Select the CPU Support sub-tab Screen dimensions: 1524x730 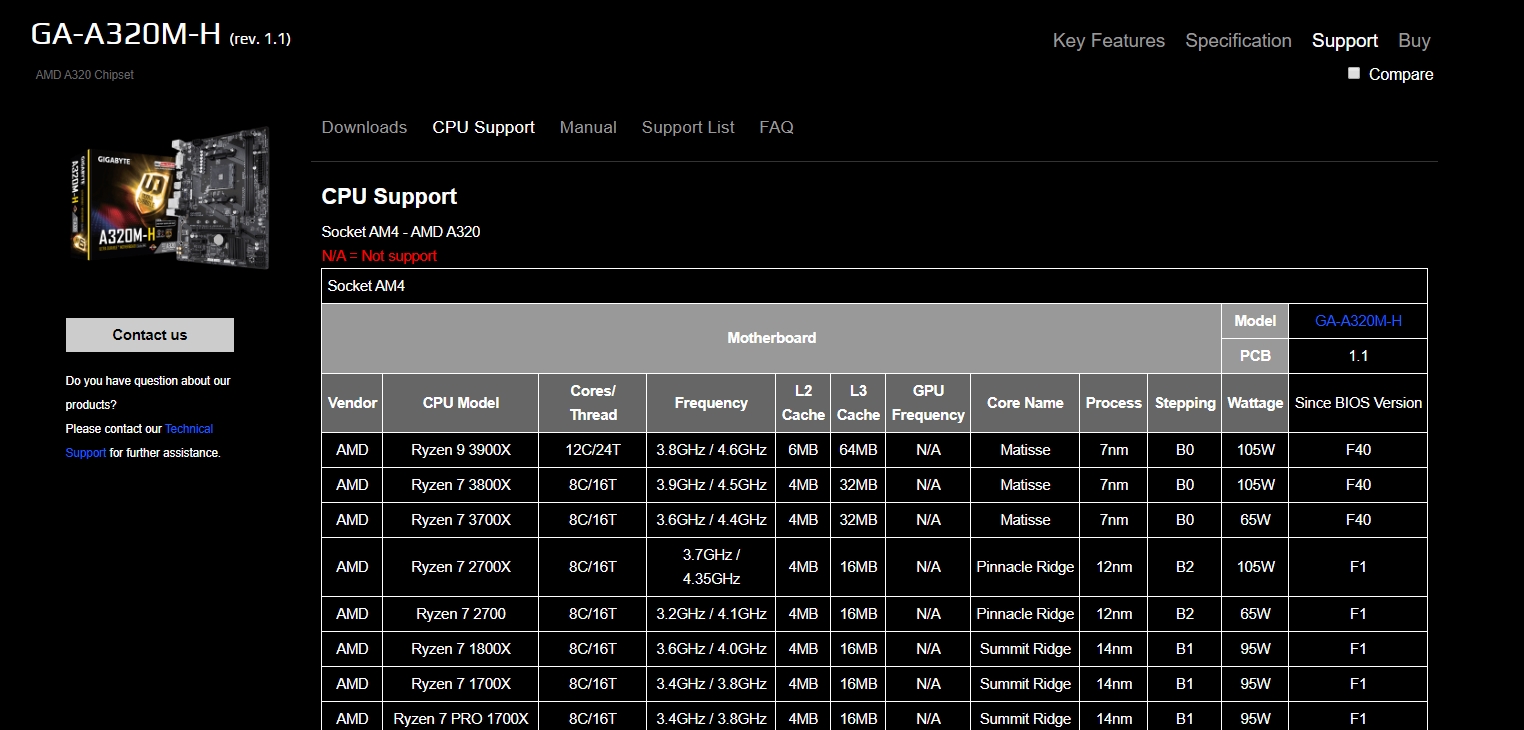483,127
